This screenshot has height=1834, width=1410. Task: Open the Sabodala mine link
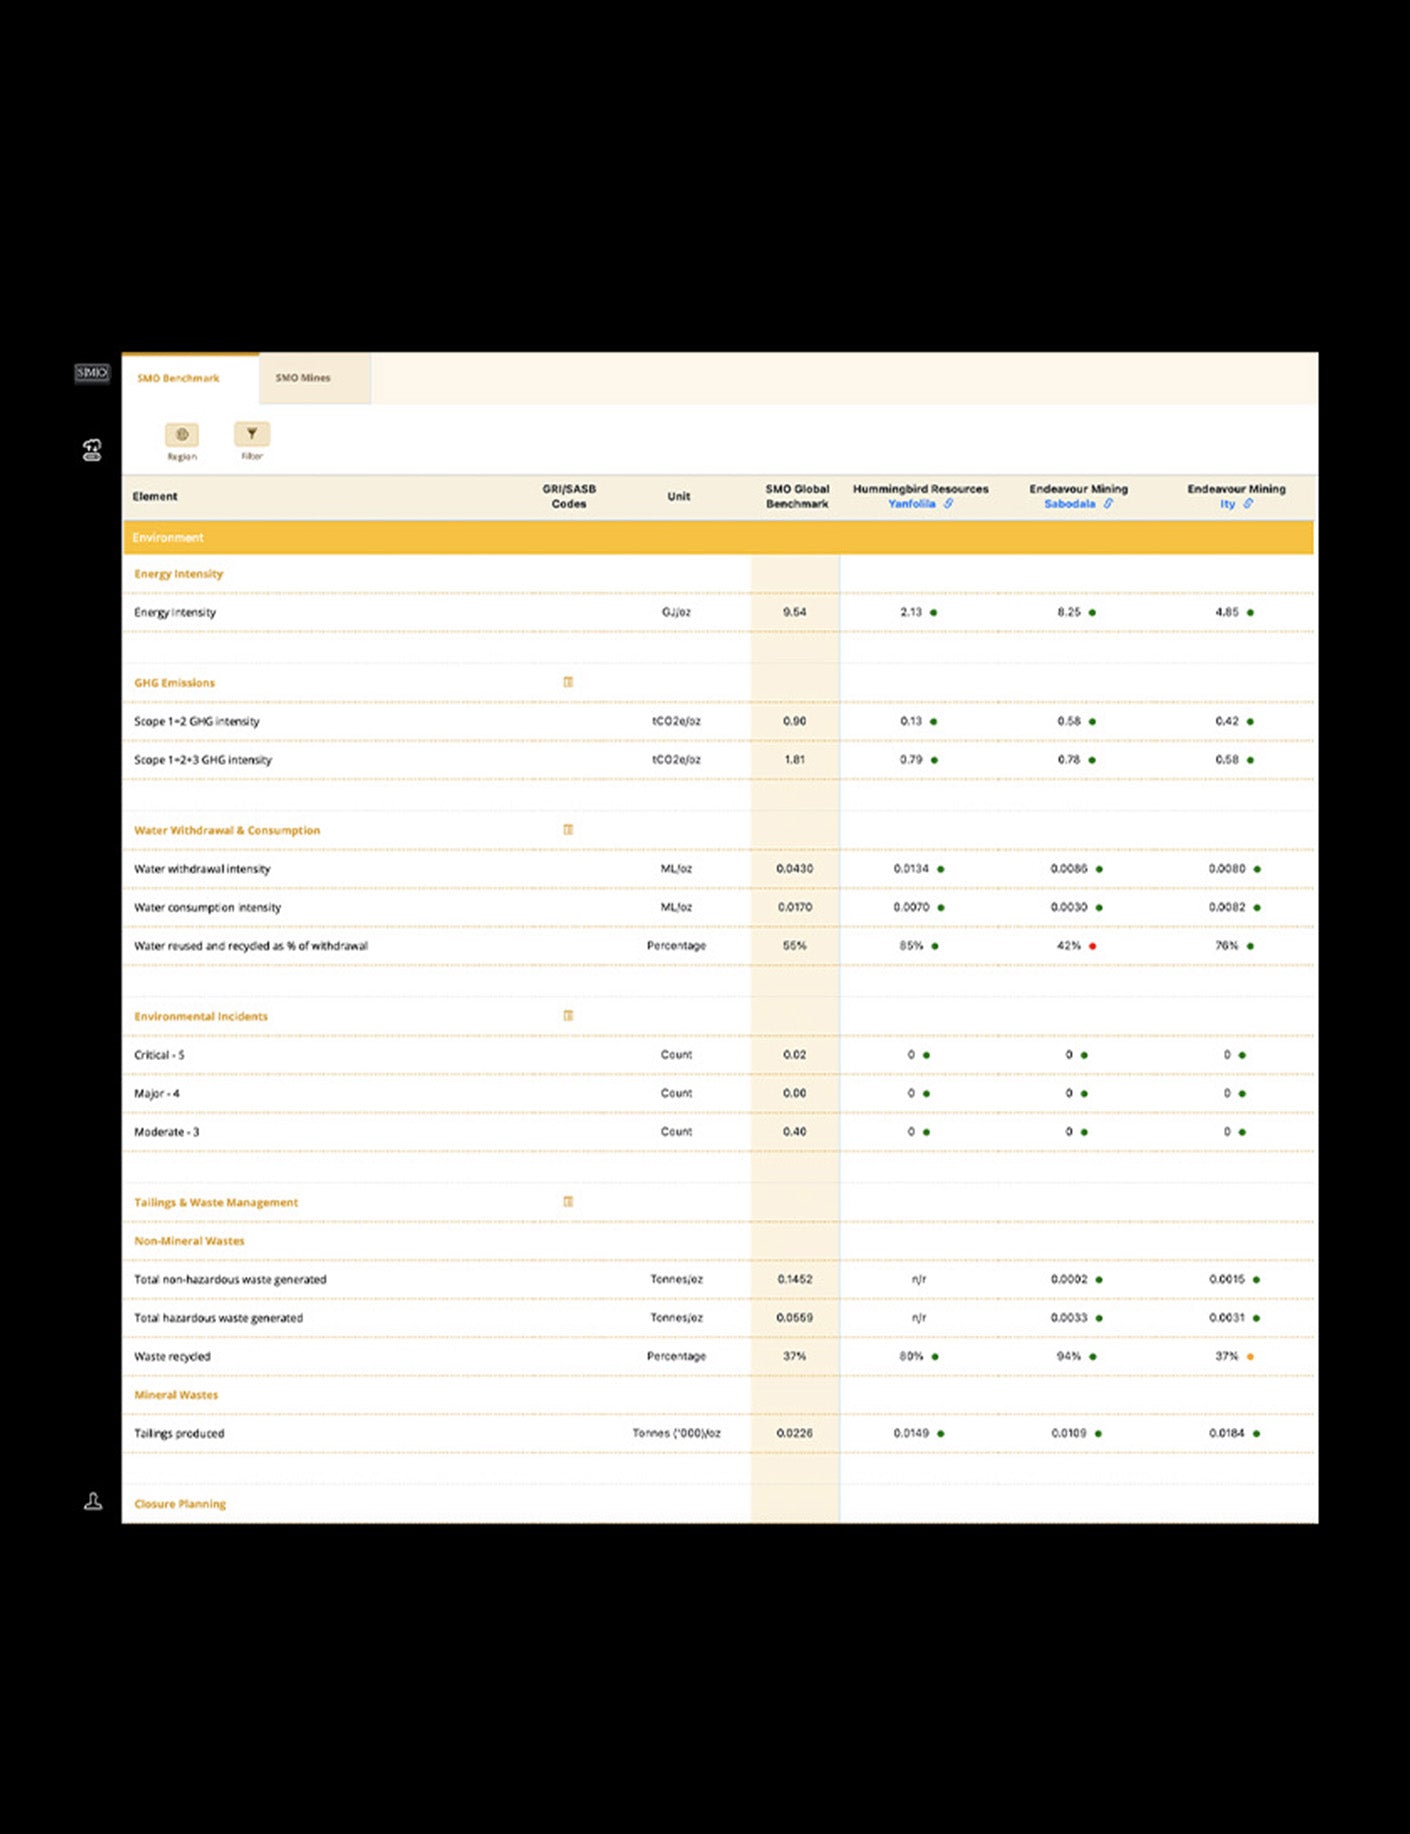click(1069, 504)
